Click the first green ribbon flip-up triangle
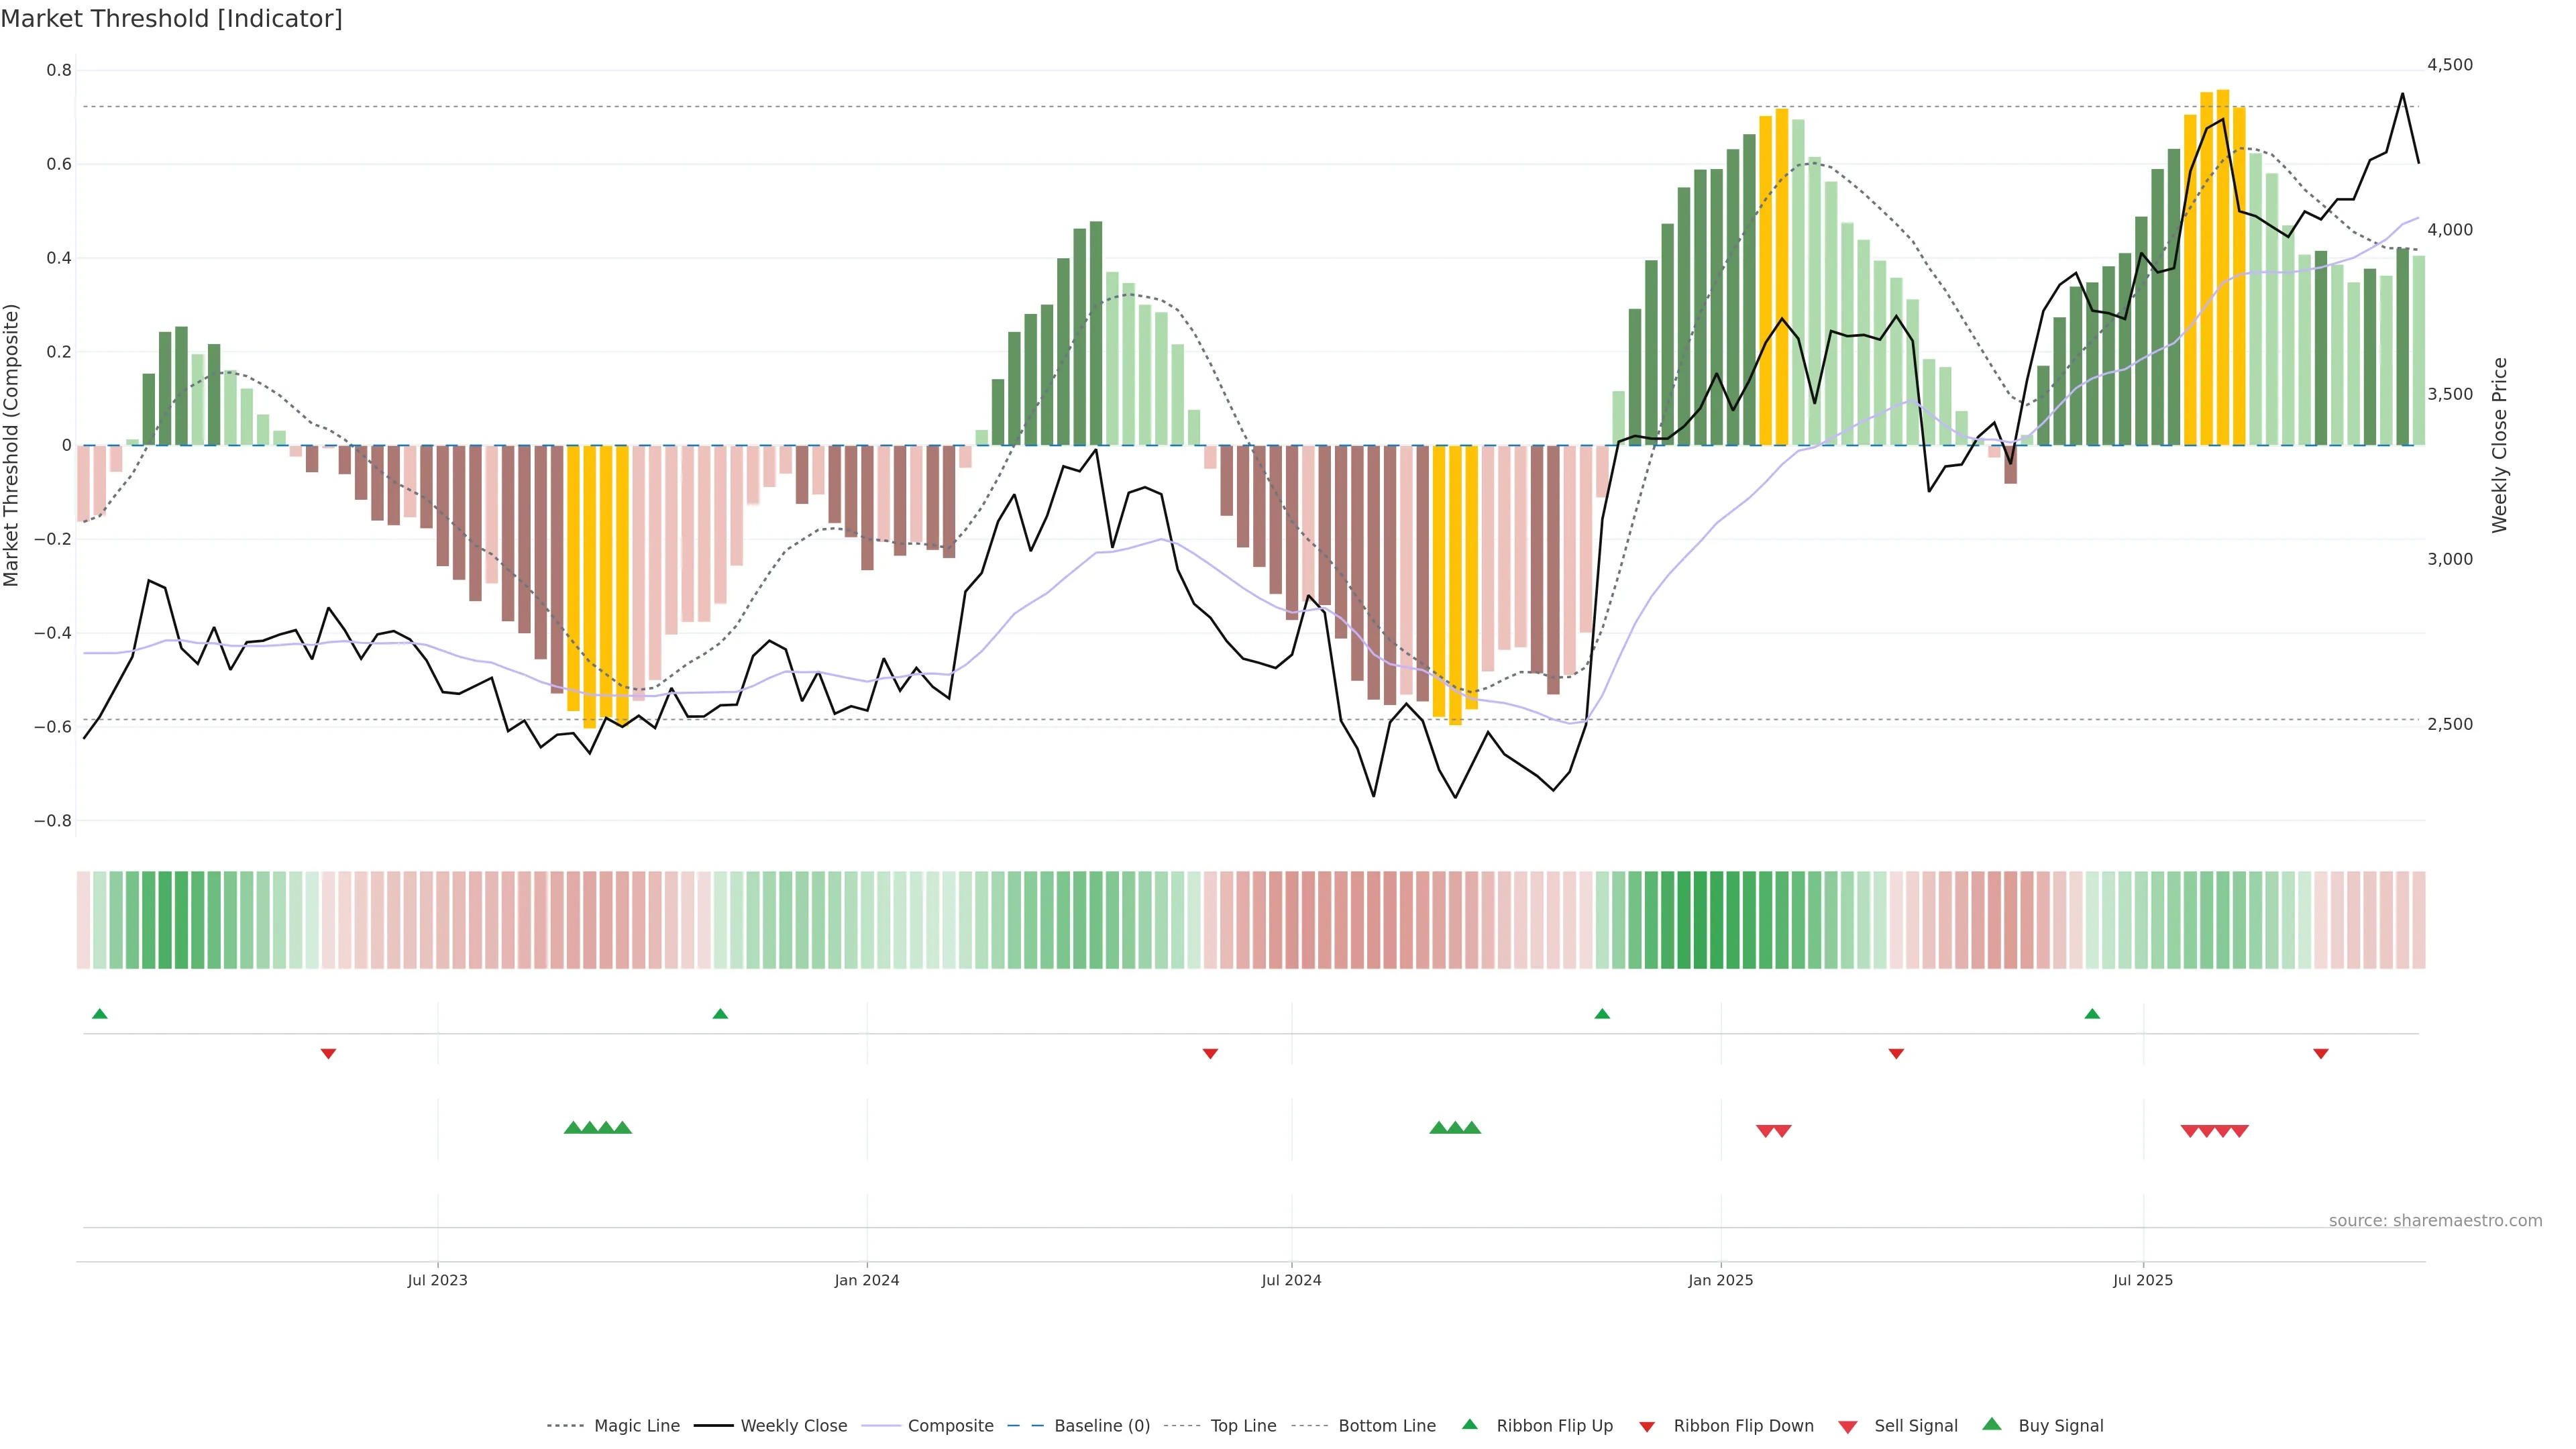 pyautogui.click(x=99, y=1014)
